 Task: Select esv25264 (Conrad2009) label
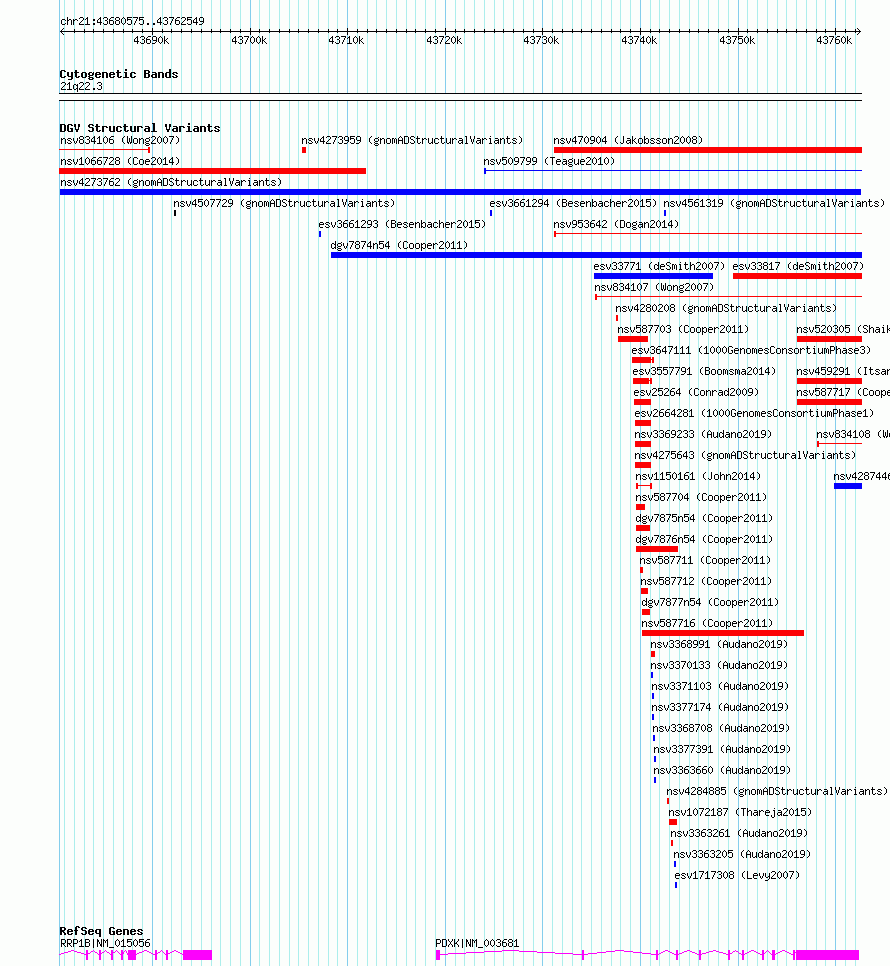(x=696, y=392)
